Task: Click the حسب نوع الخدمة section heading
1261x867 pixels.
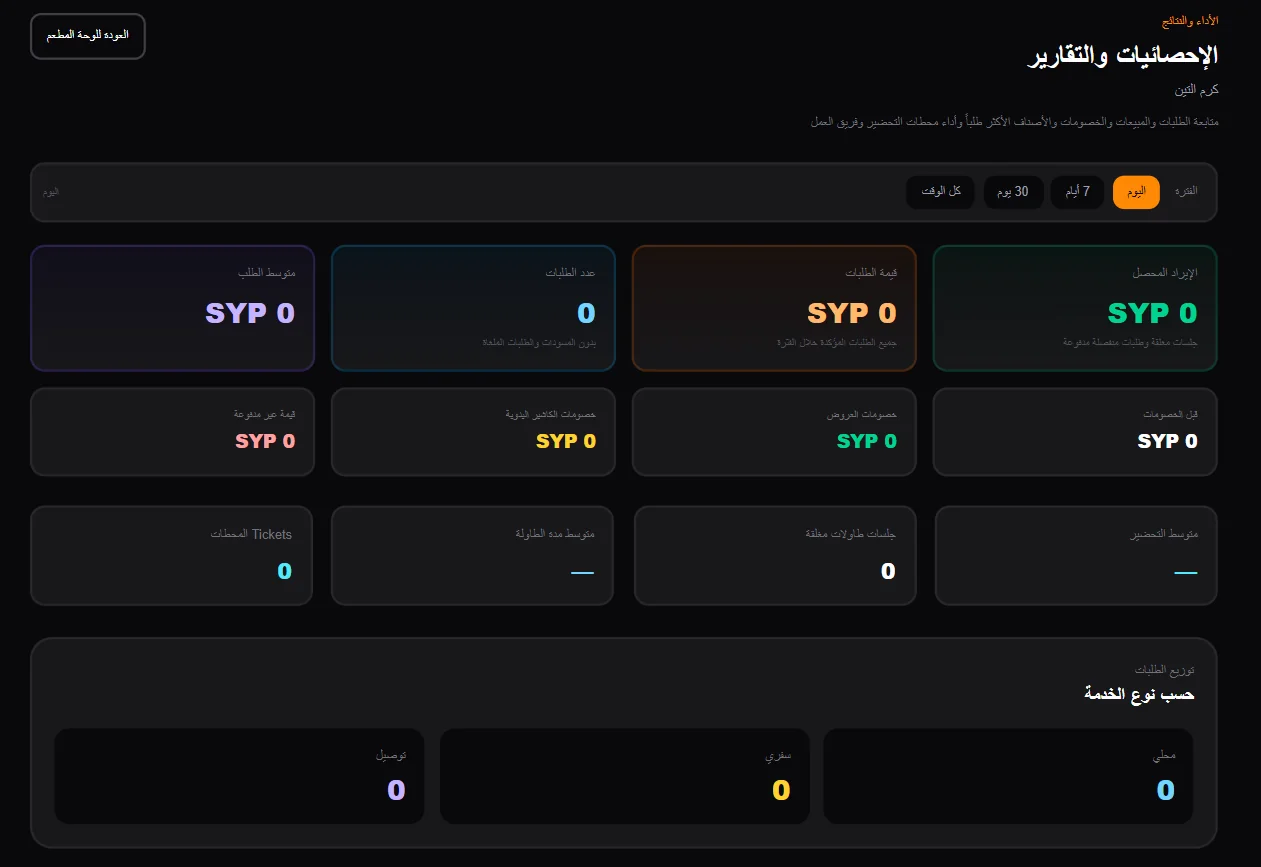Action: pyautogui.click(x=1139, y=694)
